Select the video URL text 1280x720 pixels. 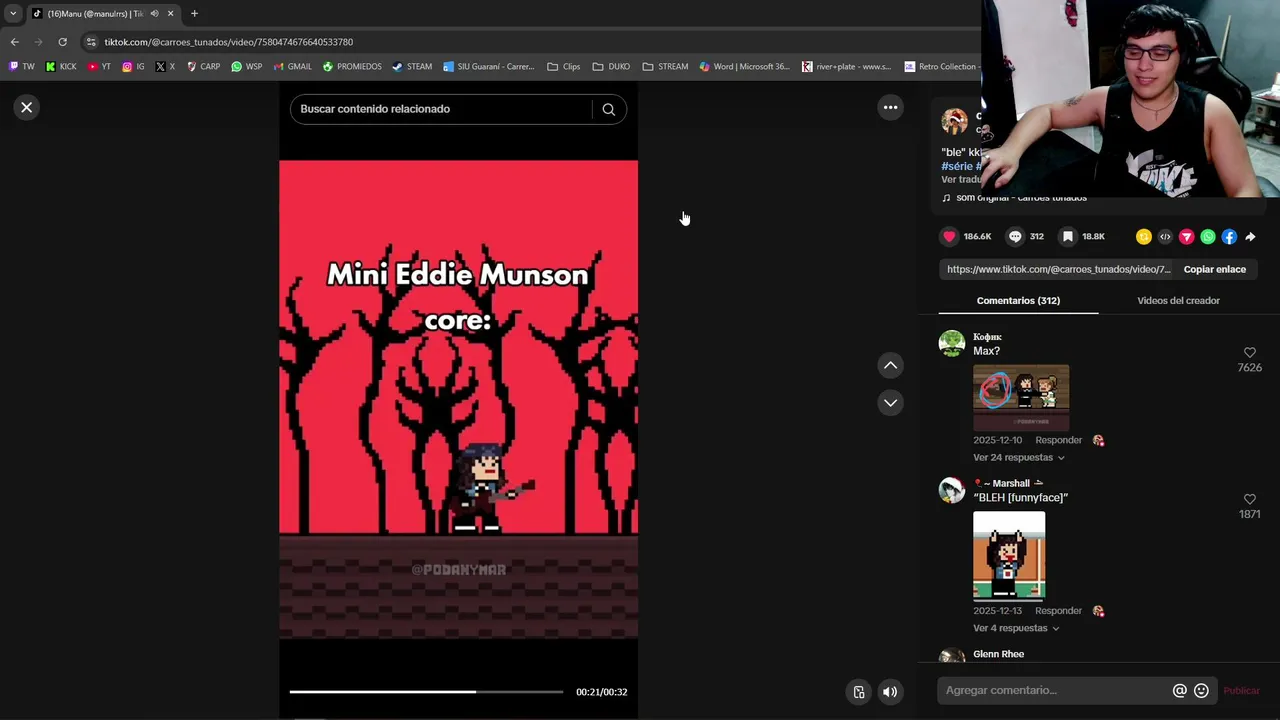1058,269
